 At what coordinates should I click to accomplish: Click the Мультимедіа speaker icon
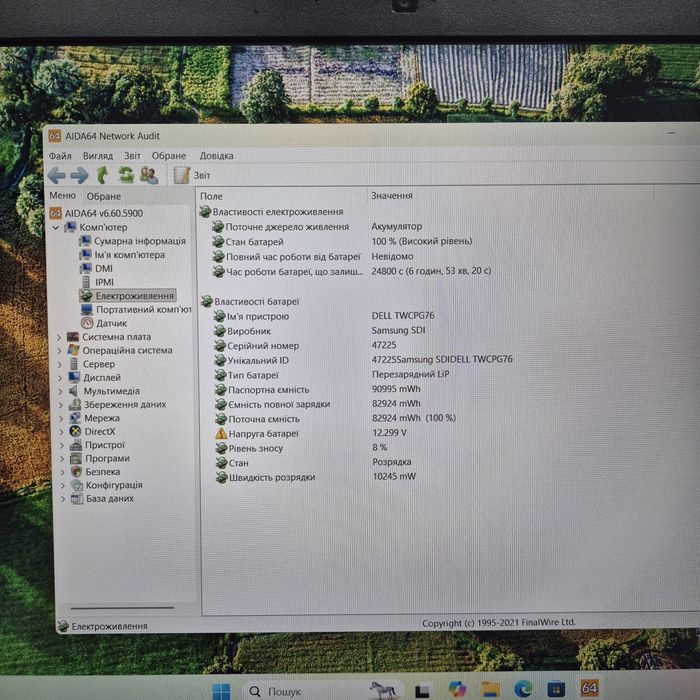pos(74,391)
